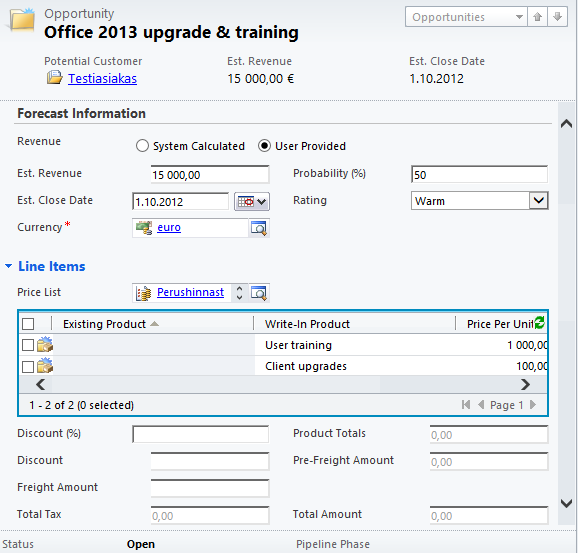Viewport: 578px width, 553px height.
Task: Check the User training row checkbox
Action: coord(28,345)
